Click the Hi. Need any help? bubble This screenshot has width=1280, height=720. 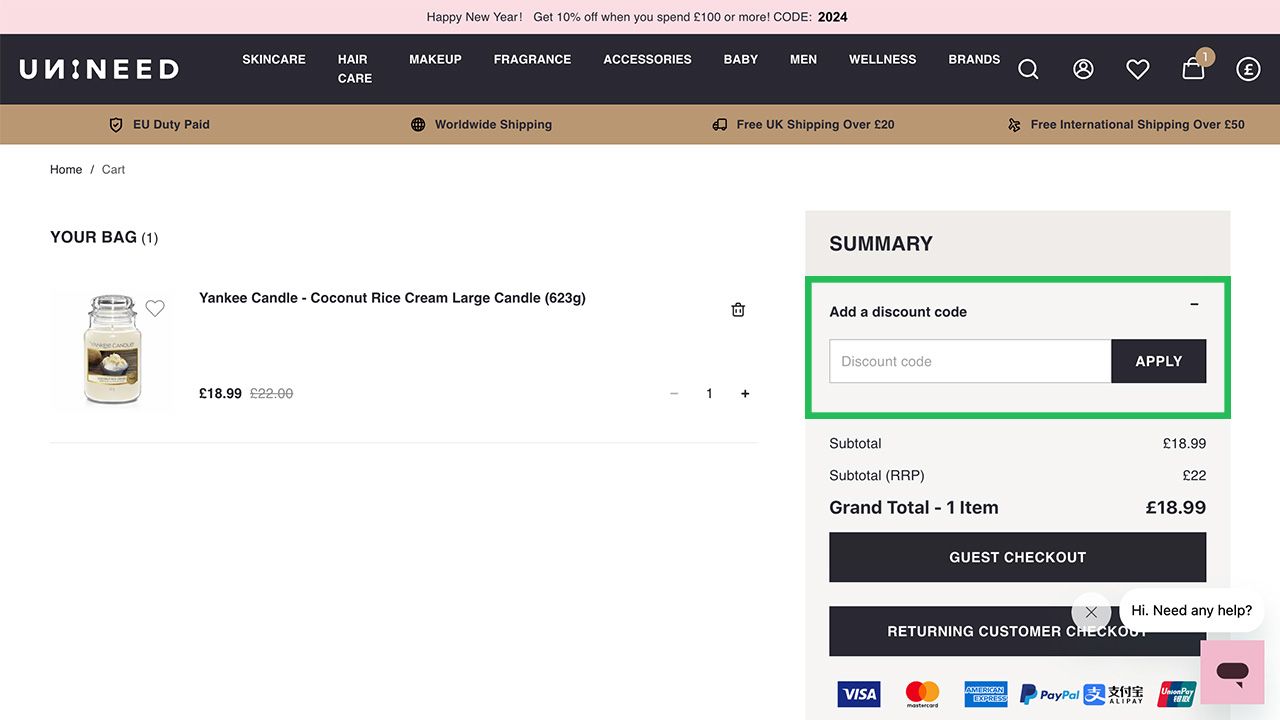click(1191, 610)
